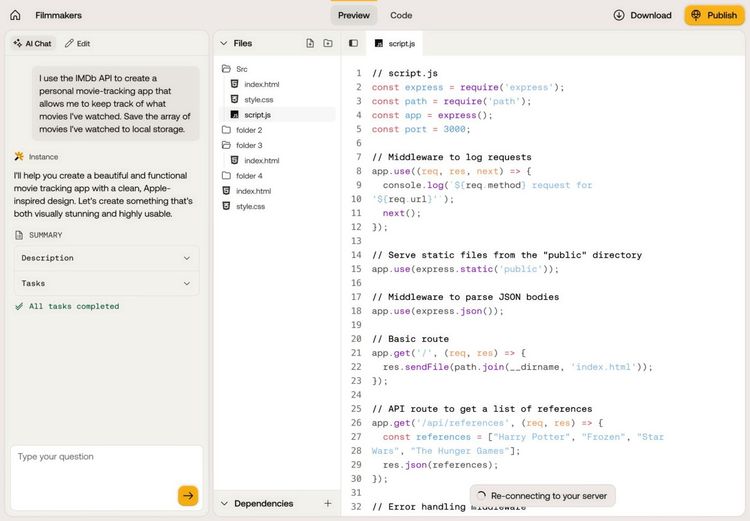Send message with orange arrow button
Image resolution: width=750 pixels, height=521 pixels.
tap(188, 496)
